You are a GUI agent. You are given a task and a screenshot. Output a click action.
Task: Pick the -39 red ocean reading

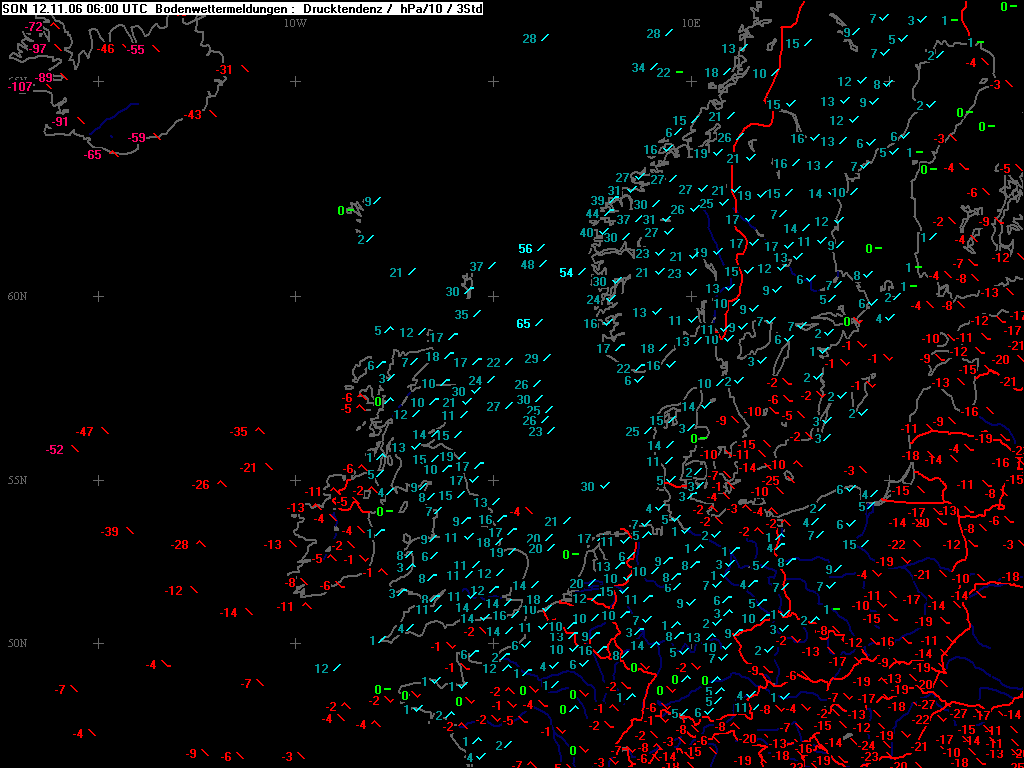110,532
